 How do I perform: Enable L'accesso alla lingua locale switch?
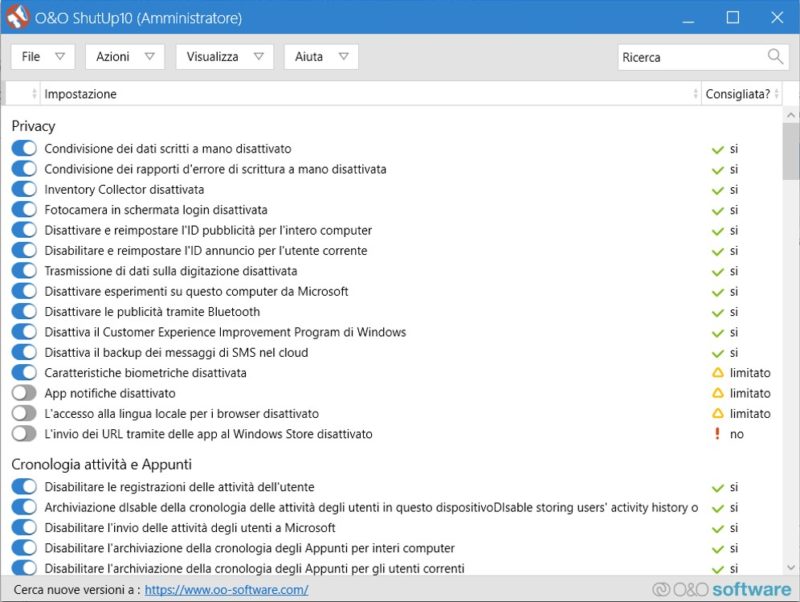click(x=24, y=413)
